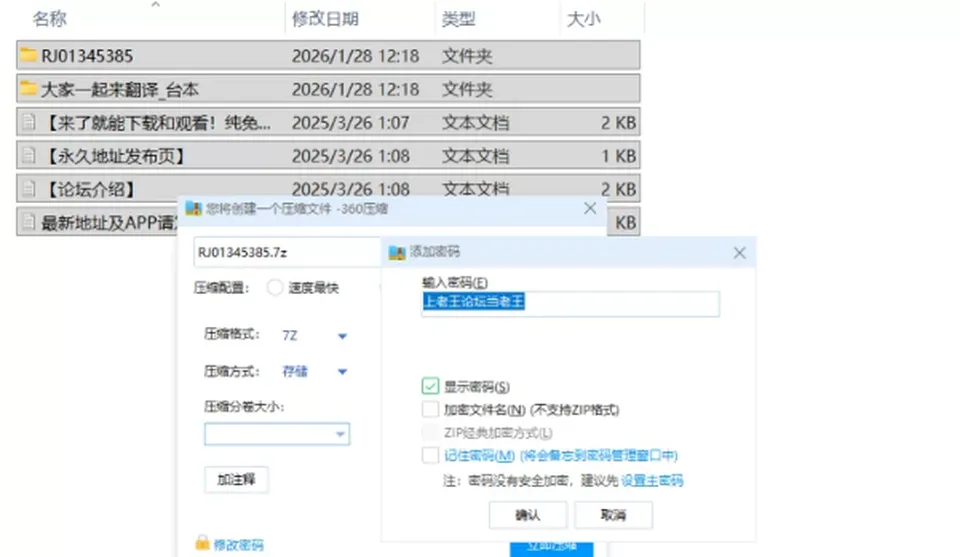This screenshot has height=557, width=960.
Task: Sort files by 类型 column
Action: [459, 19]
